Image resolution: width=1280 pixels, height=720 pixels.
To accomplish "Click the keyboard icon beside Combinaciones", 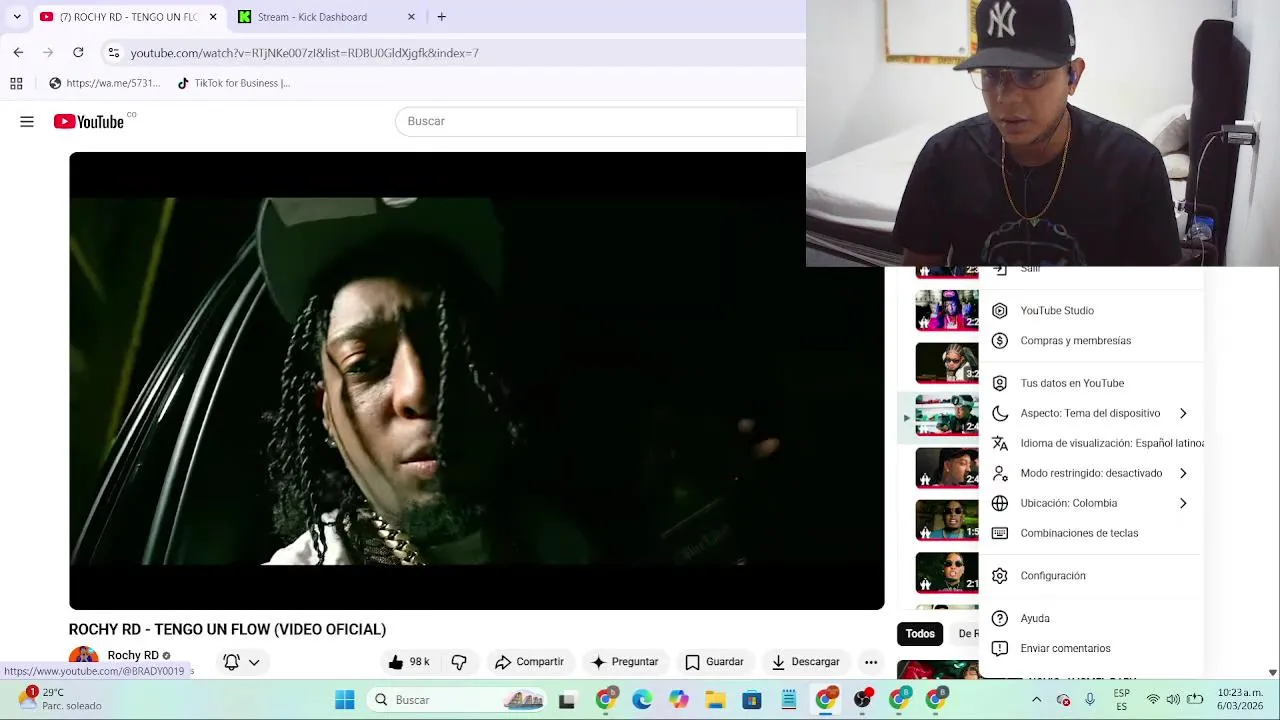I will pyautogui.click(x=999, y=533).
